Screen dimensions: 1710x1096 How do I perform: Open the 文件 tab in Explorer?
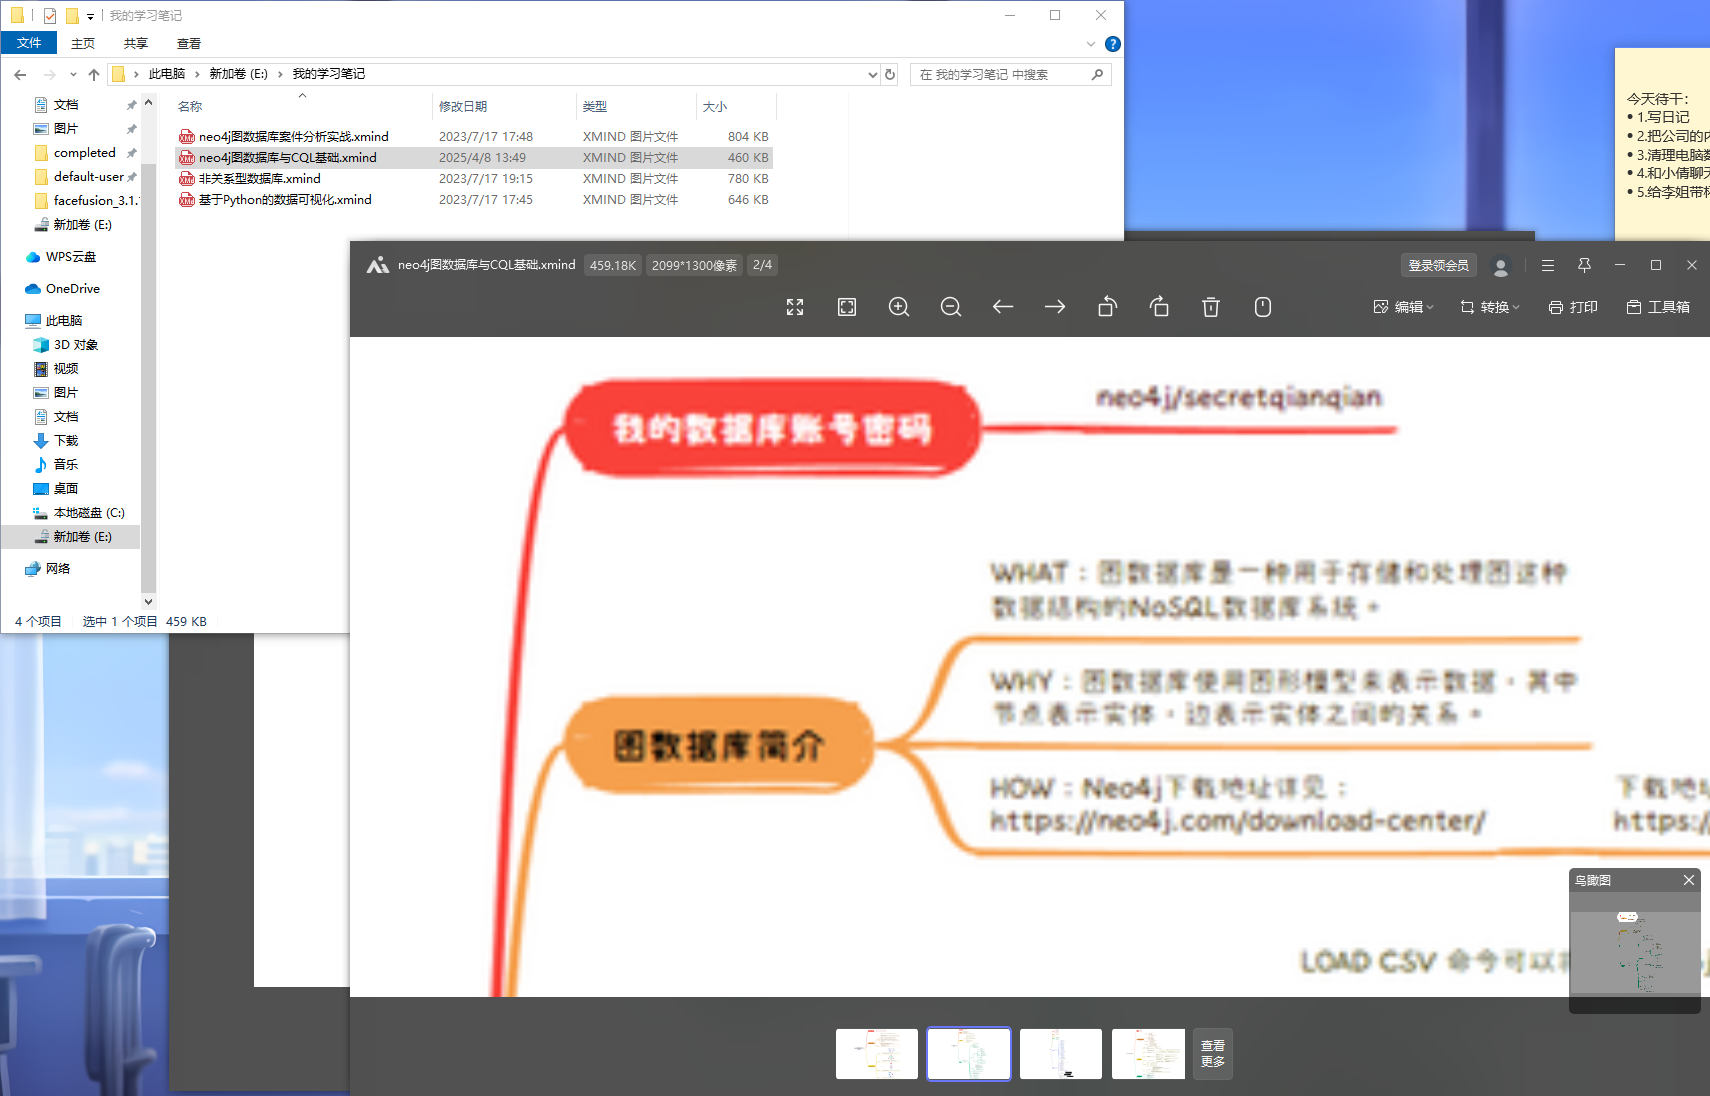tap(29, 43)
